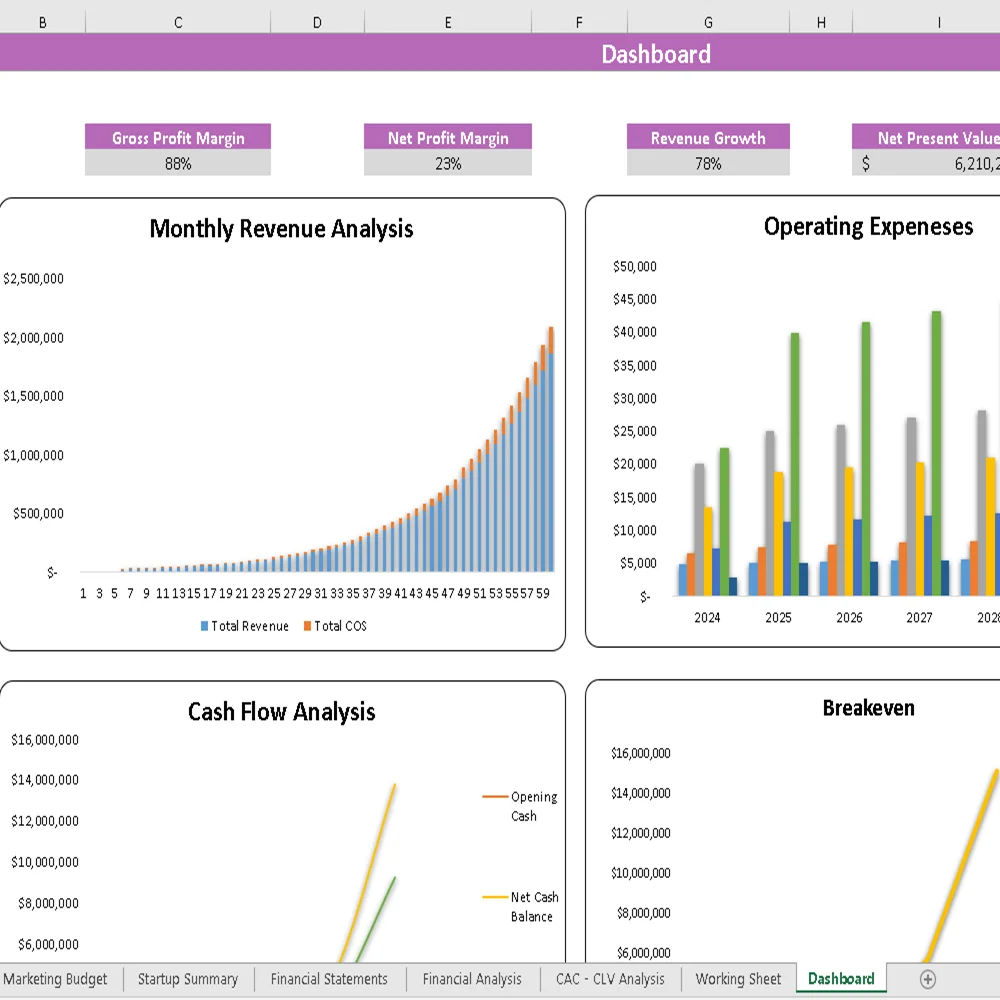Select column G header
The image size is (1000, 1000).
(x=707, y=21)
